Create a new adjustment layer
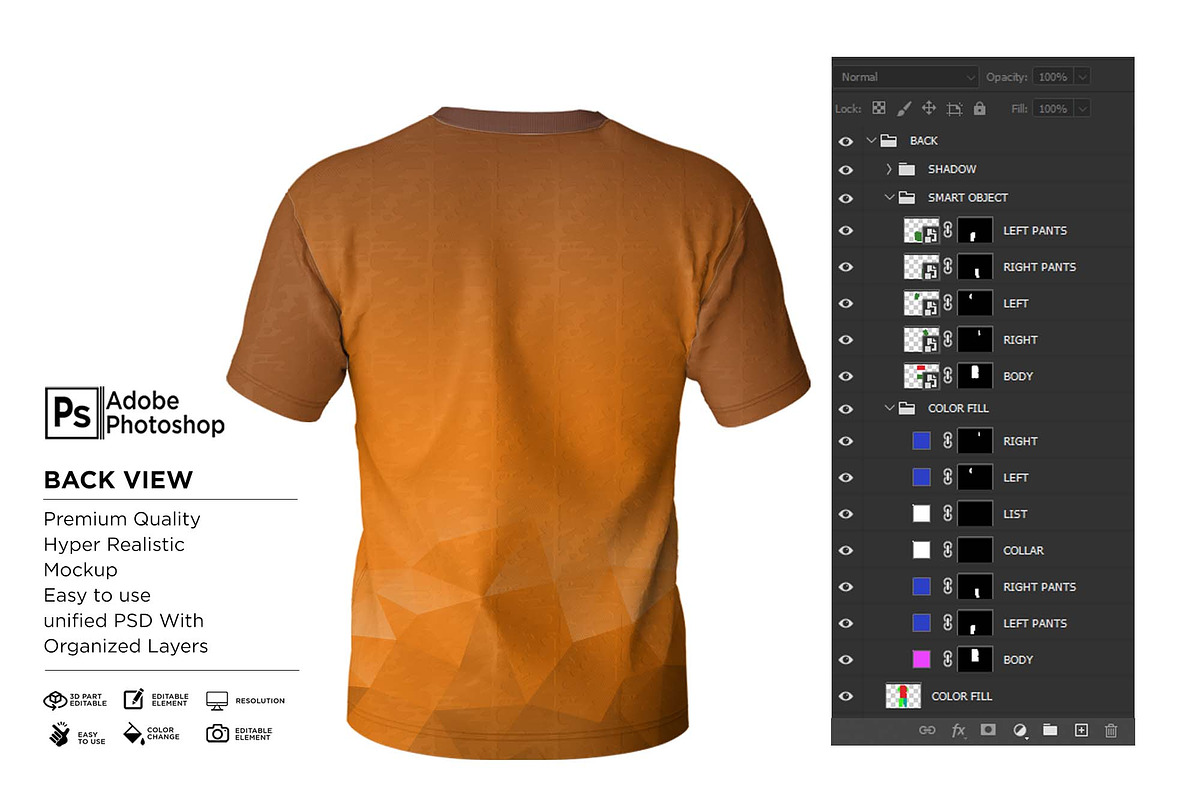 [1020, 731]
